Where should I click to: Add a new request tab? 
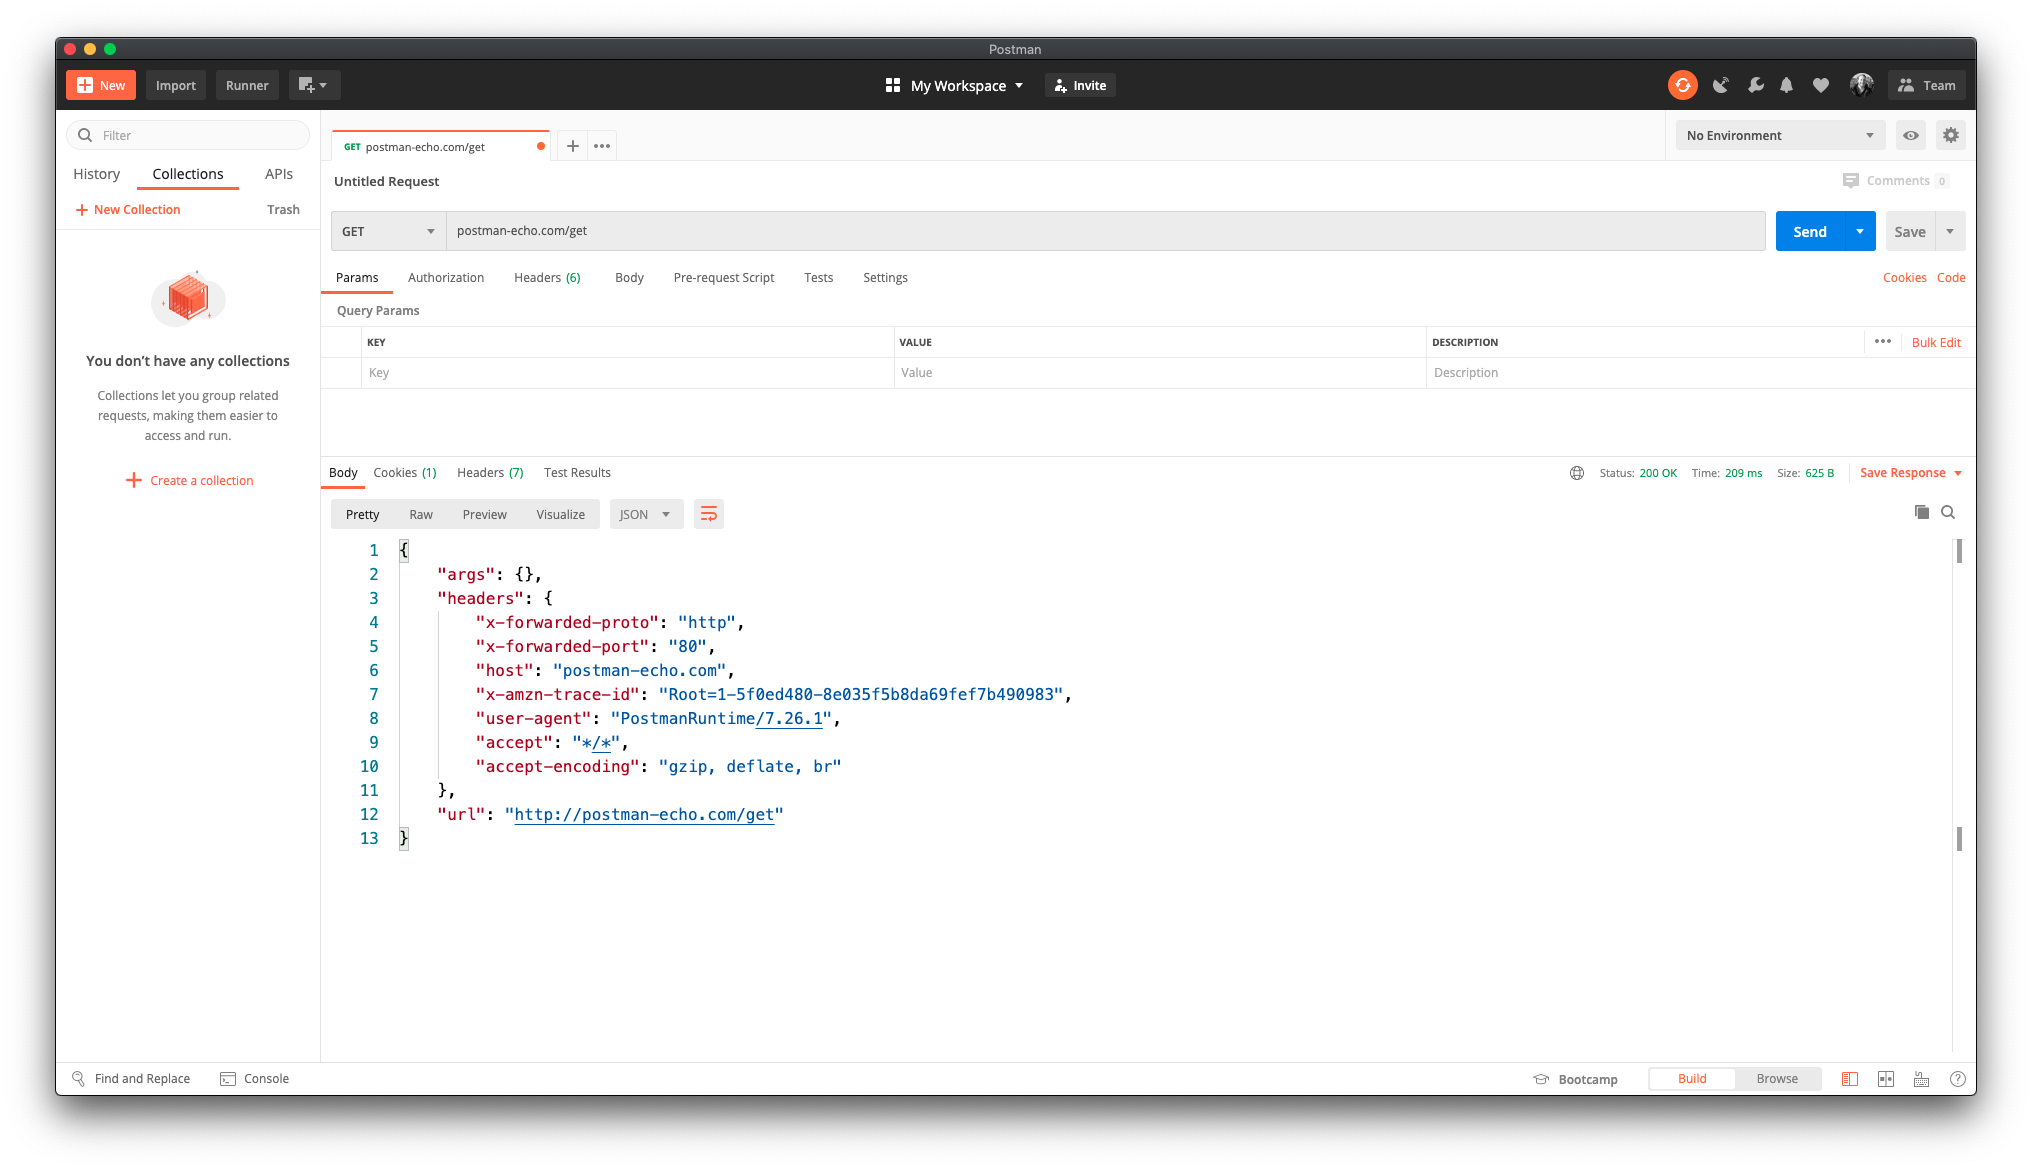(573, 146)
